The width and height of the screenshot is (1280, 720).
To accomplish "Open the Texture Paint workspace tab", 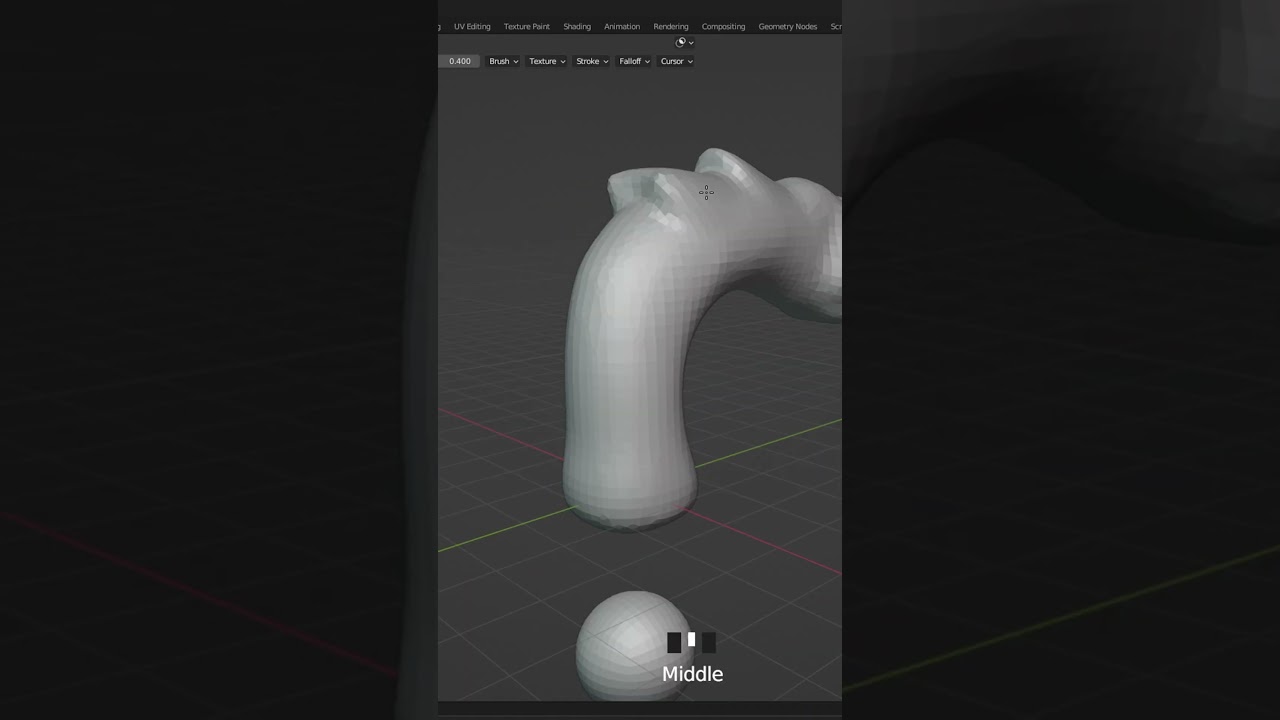I will coord(527,27).
